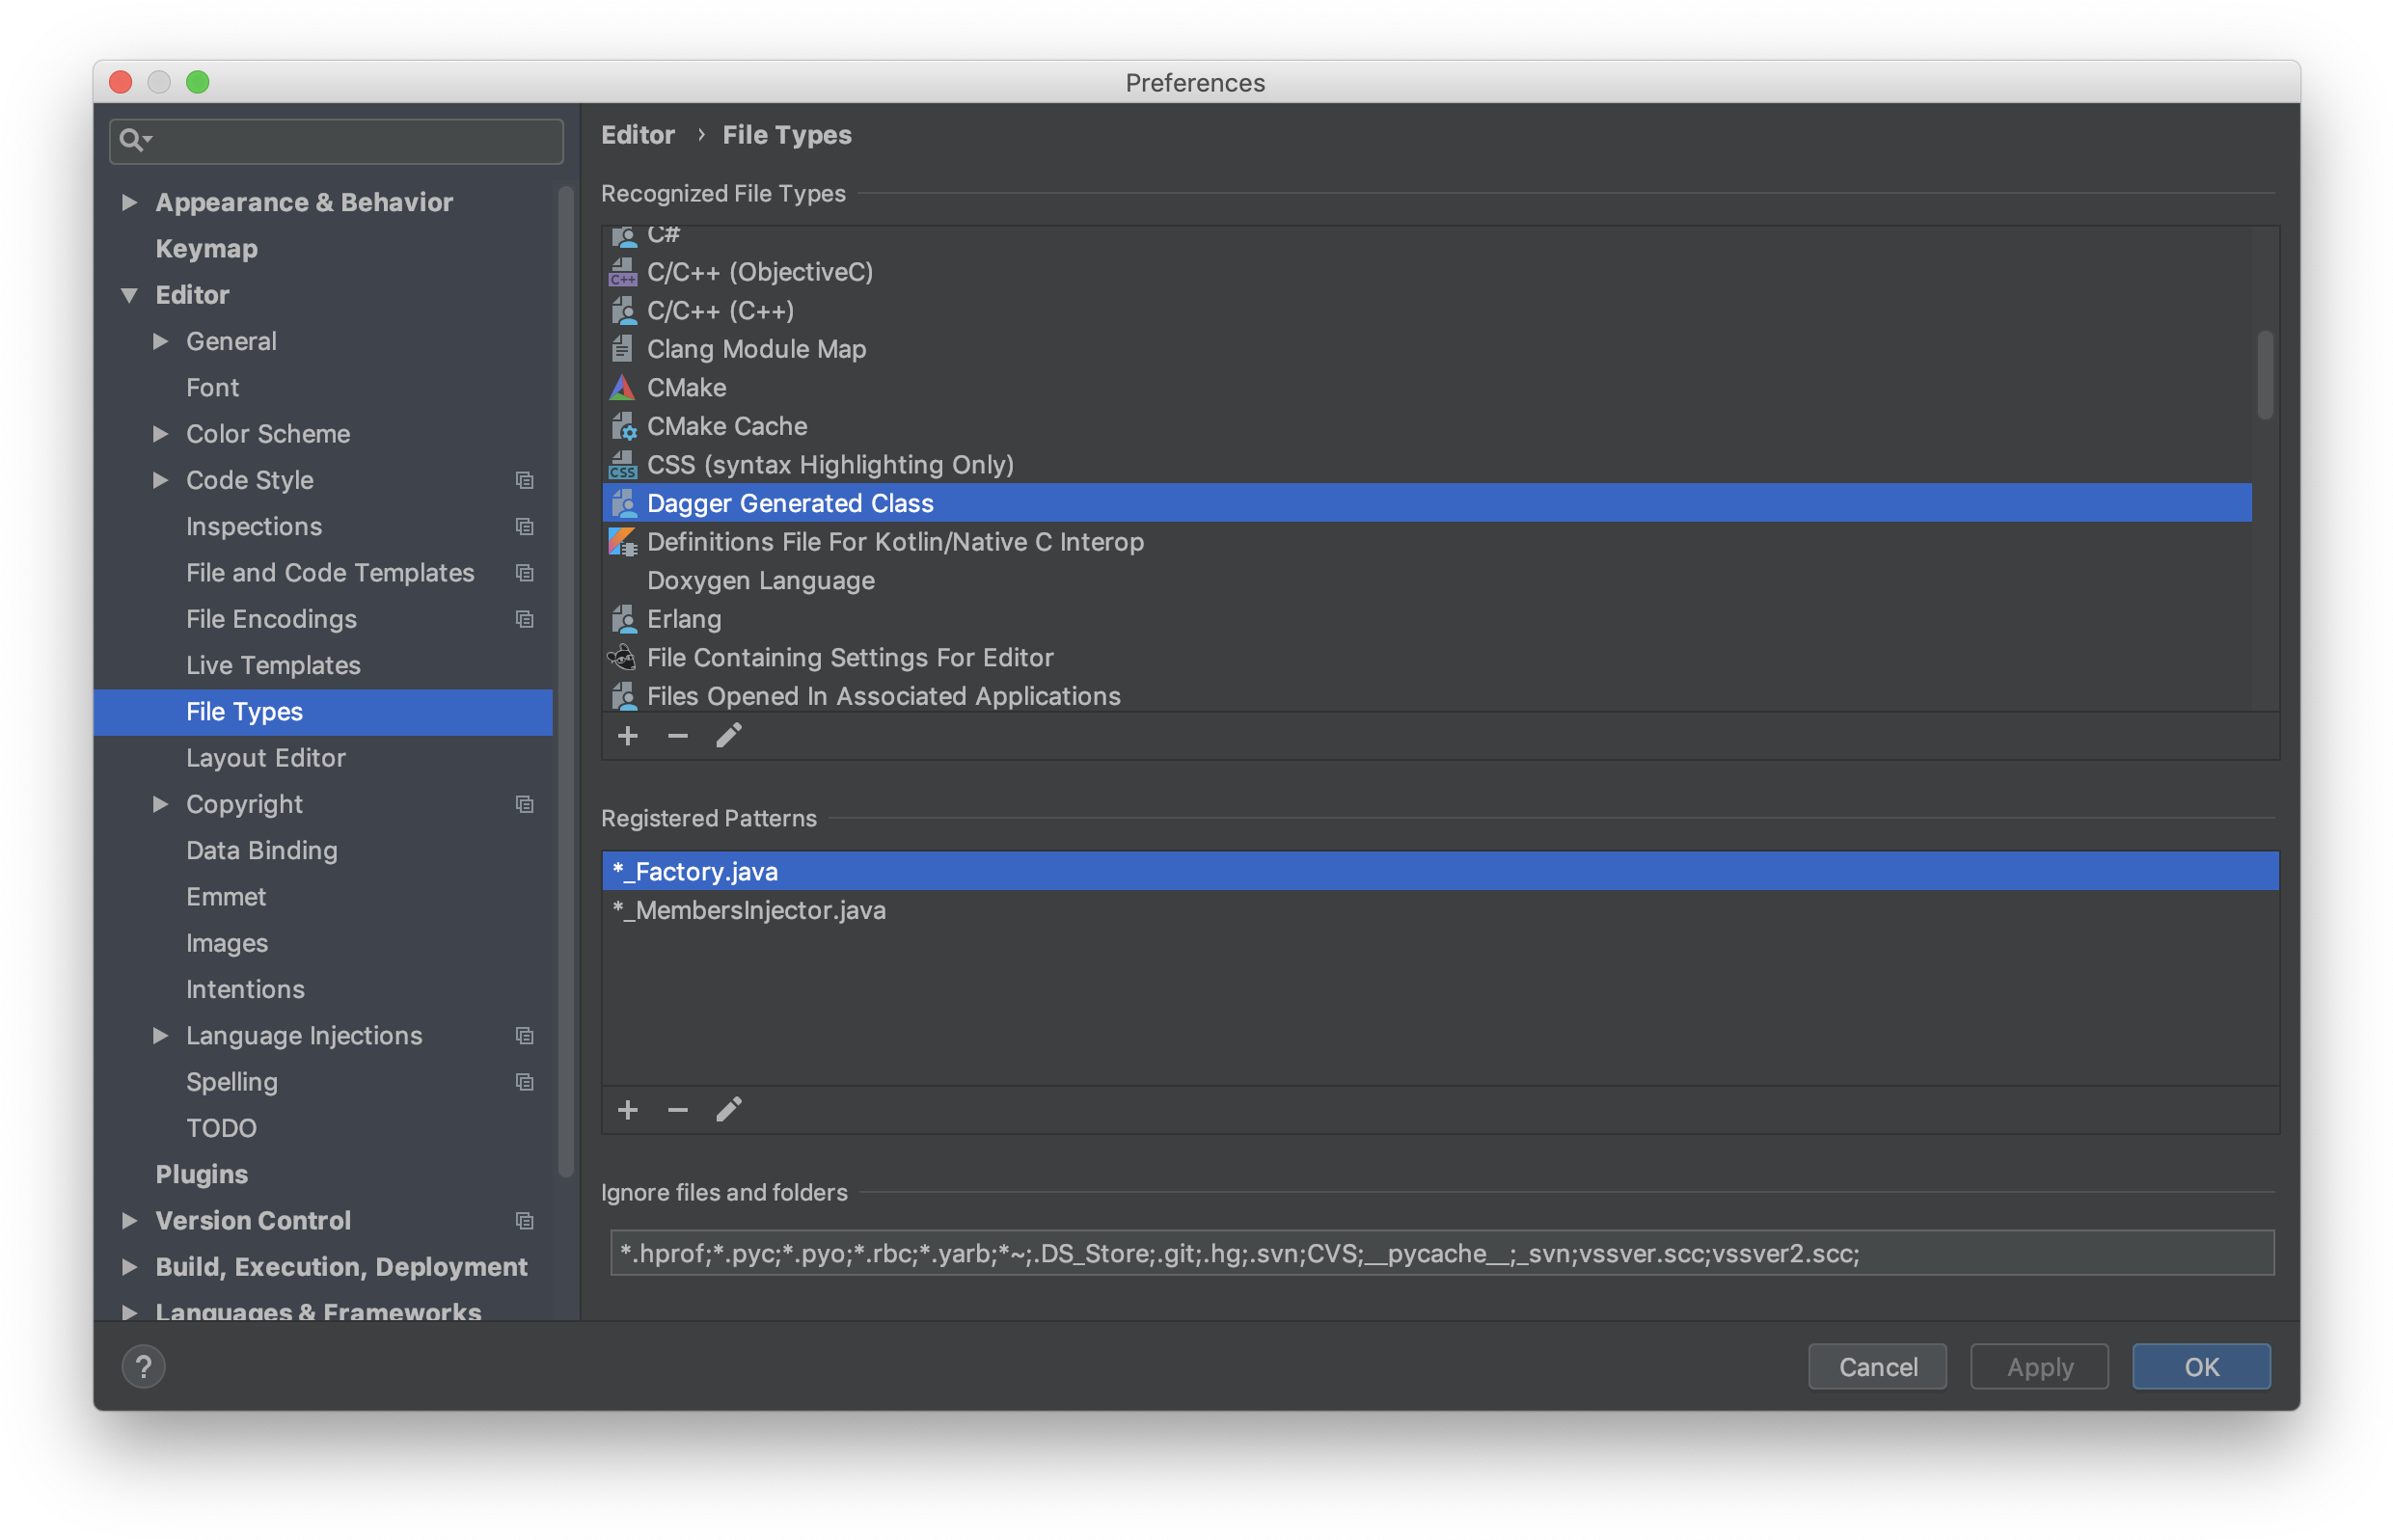Image resolution: width=2393 pixels, height=1540 pixels.
Task: Edit the selected recognized file type
Action: coord(728,736)
